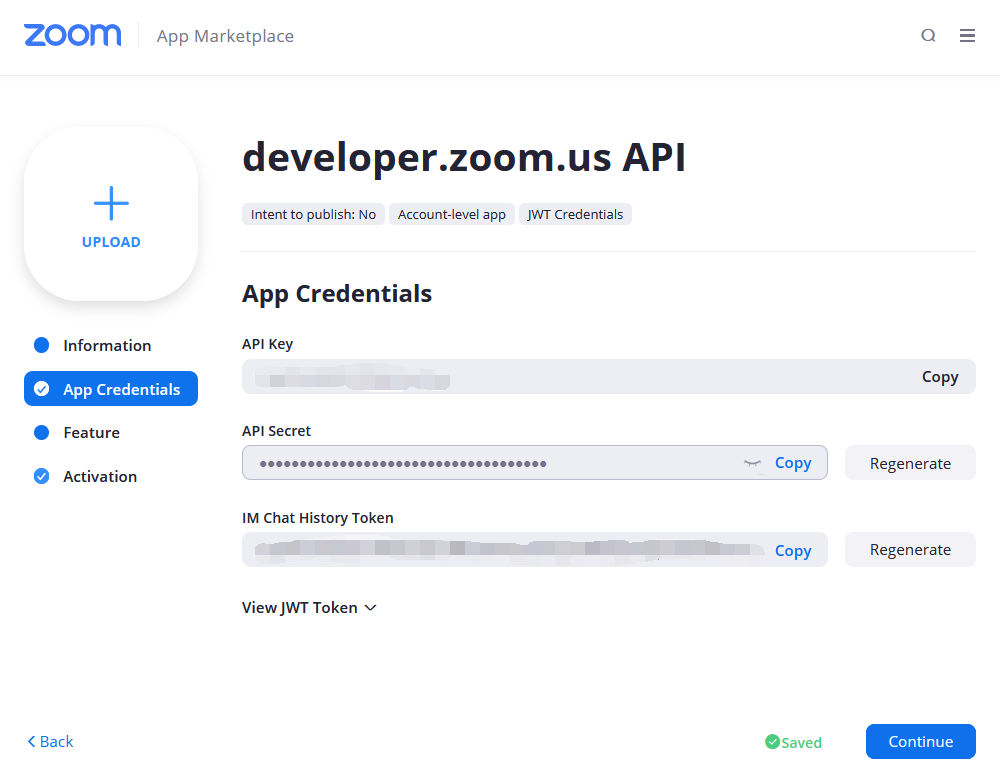Click the Continue button
The image size is (1000, 779).
920,741
